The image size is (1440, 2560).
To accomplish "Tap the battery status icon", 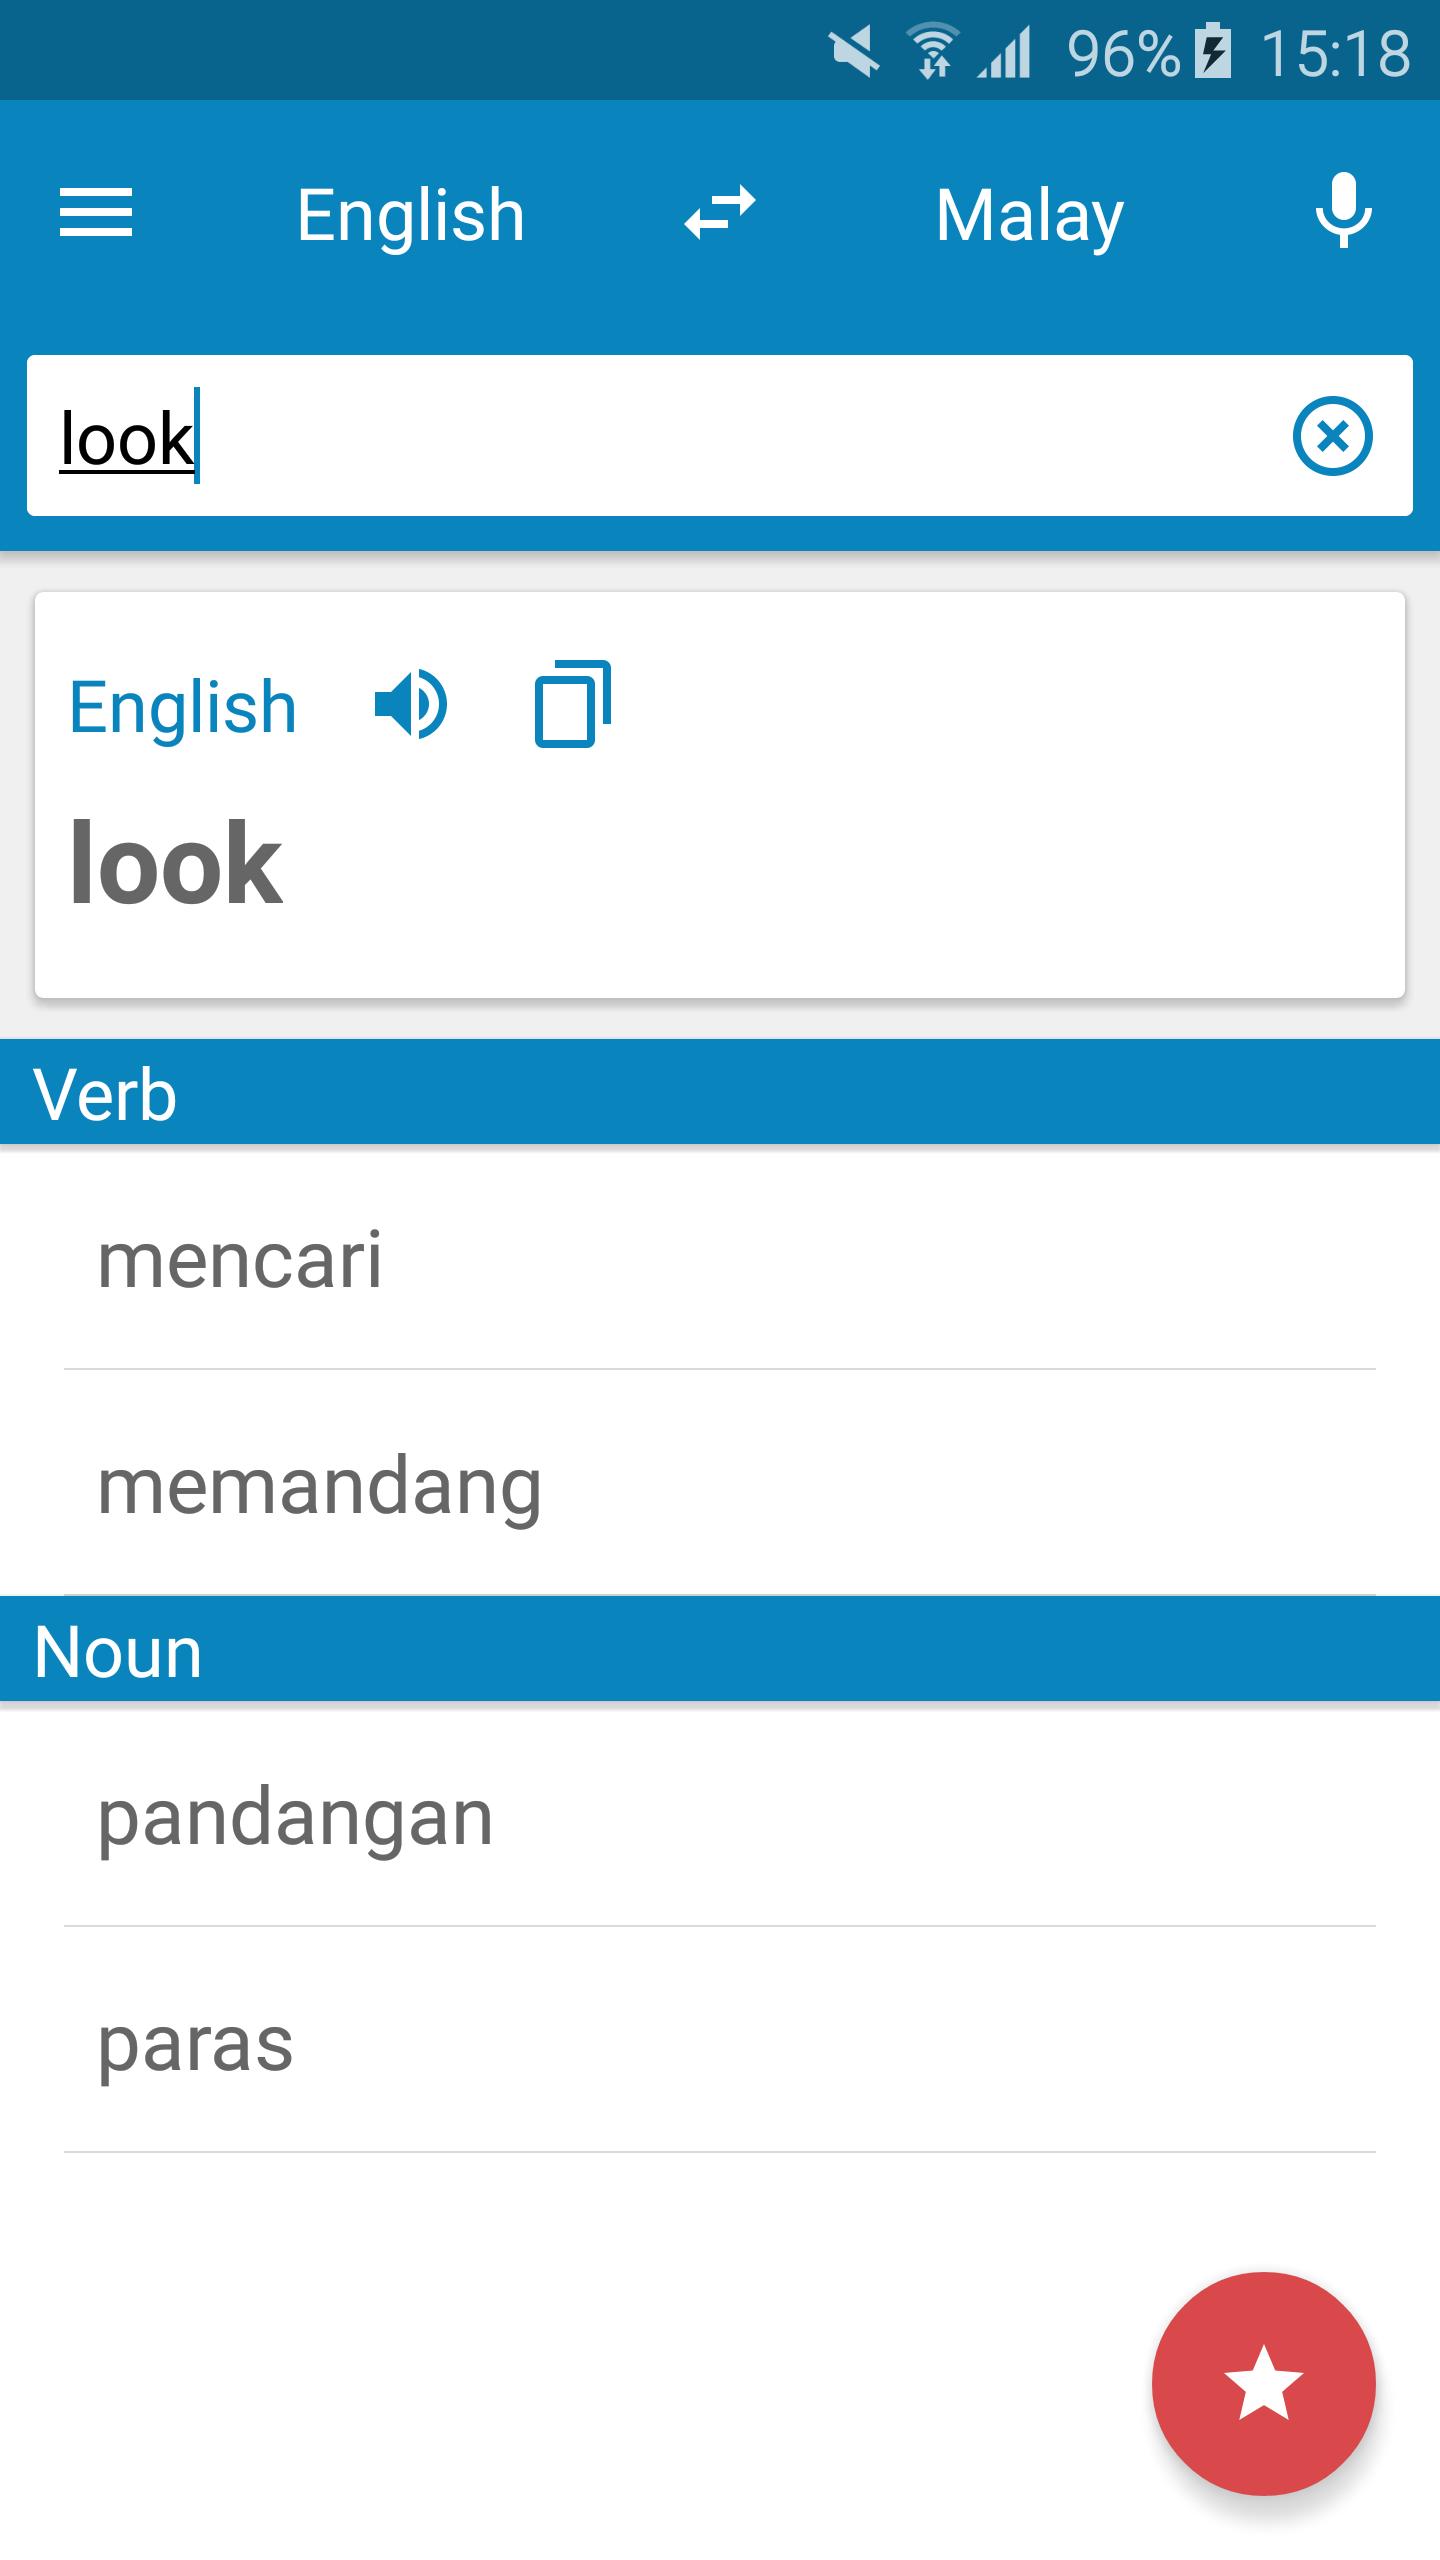I will click(x=1214, y=51).
